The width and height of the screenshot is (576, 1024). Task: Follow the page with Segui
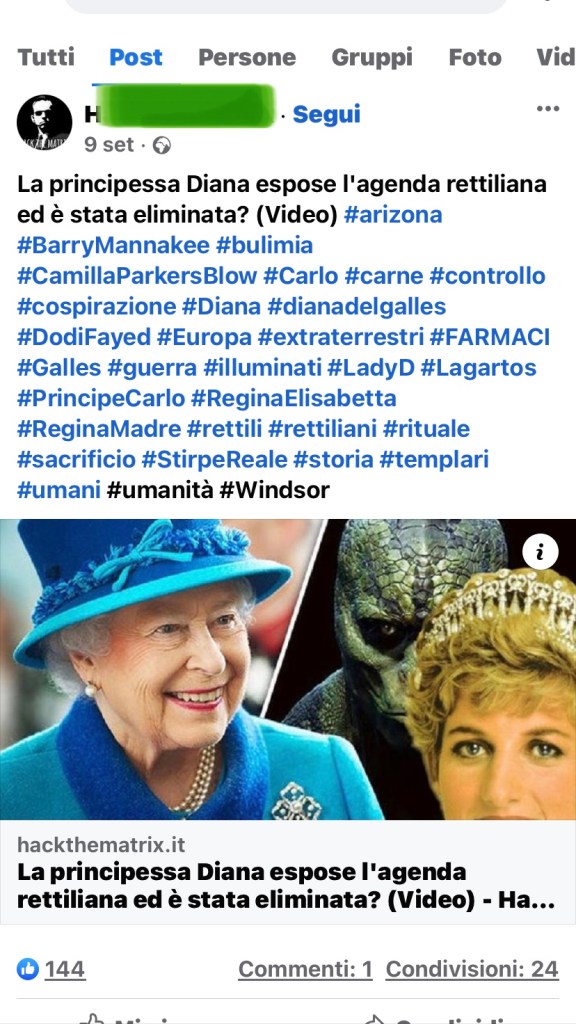pos(327,114)
